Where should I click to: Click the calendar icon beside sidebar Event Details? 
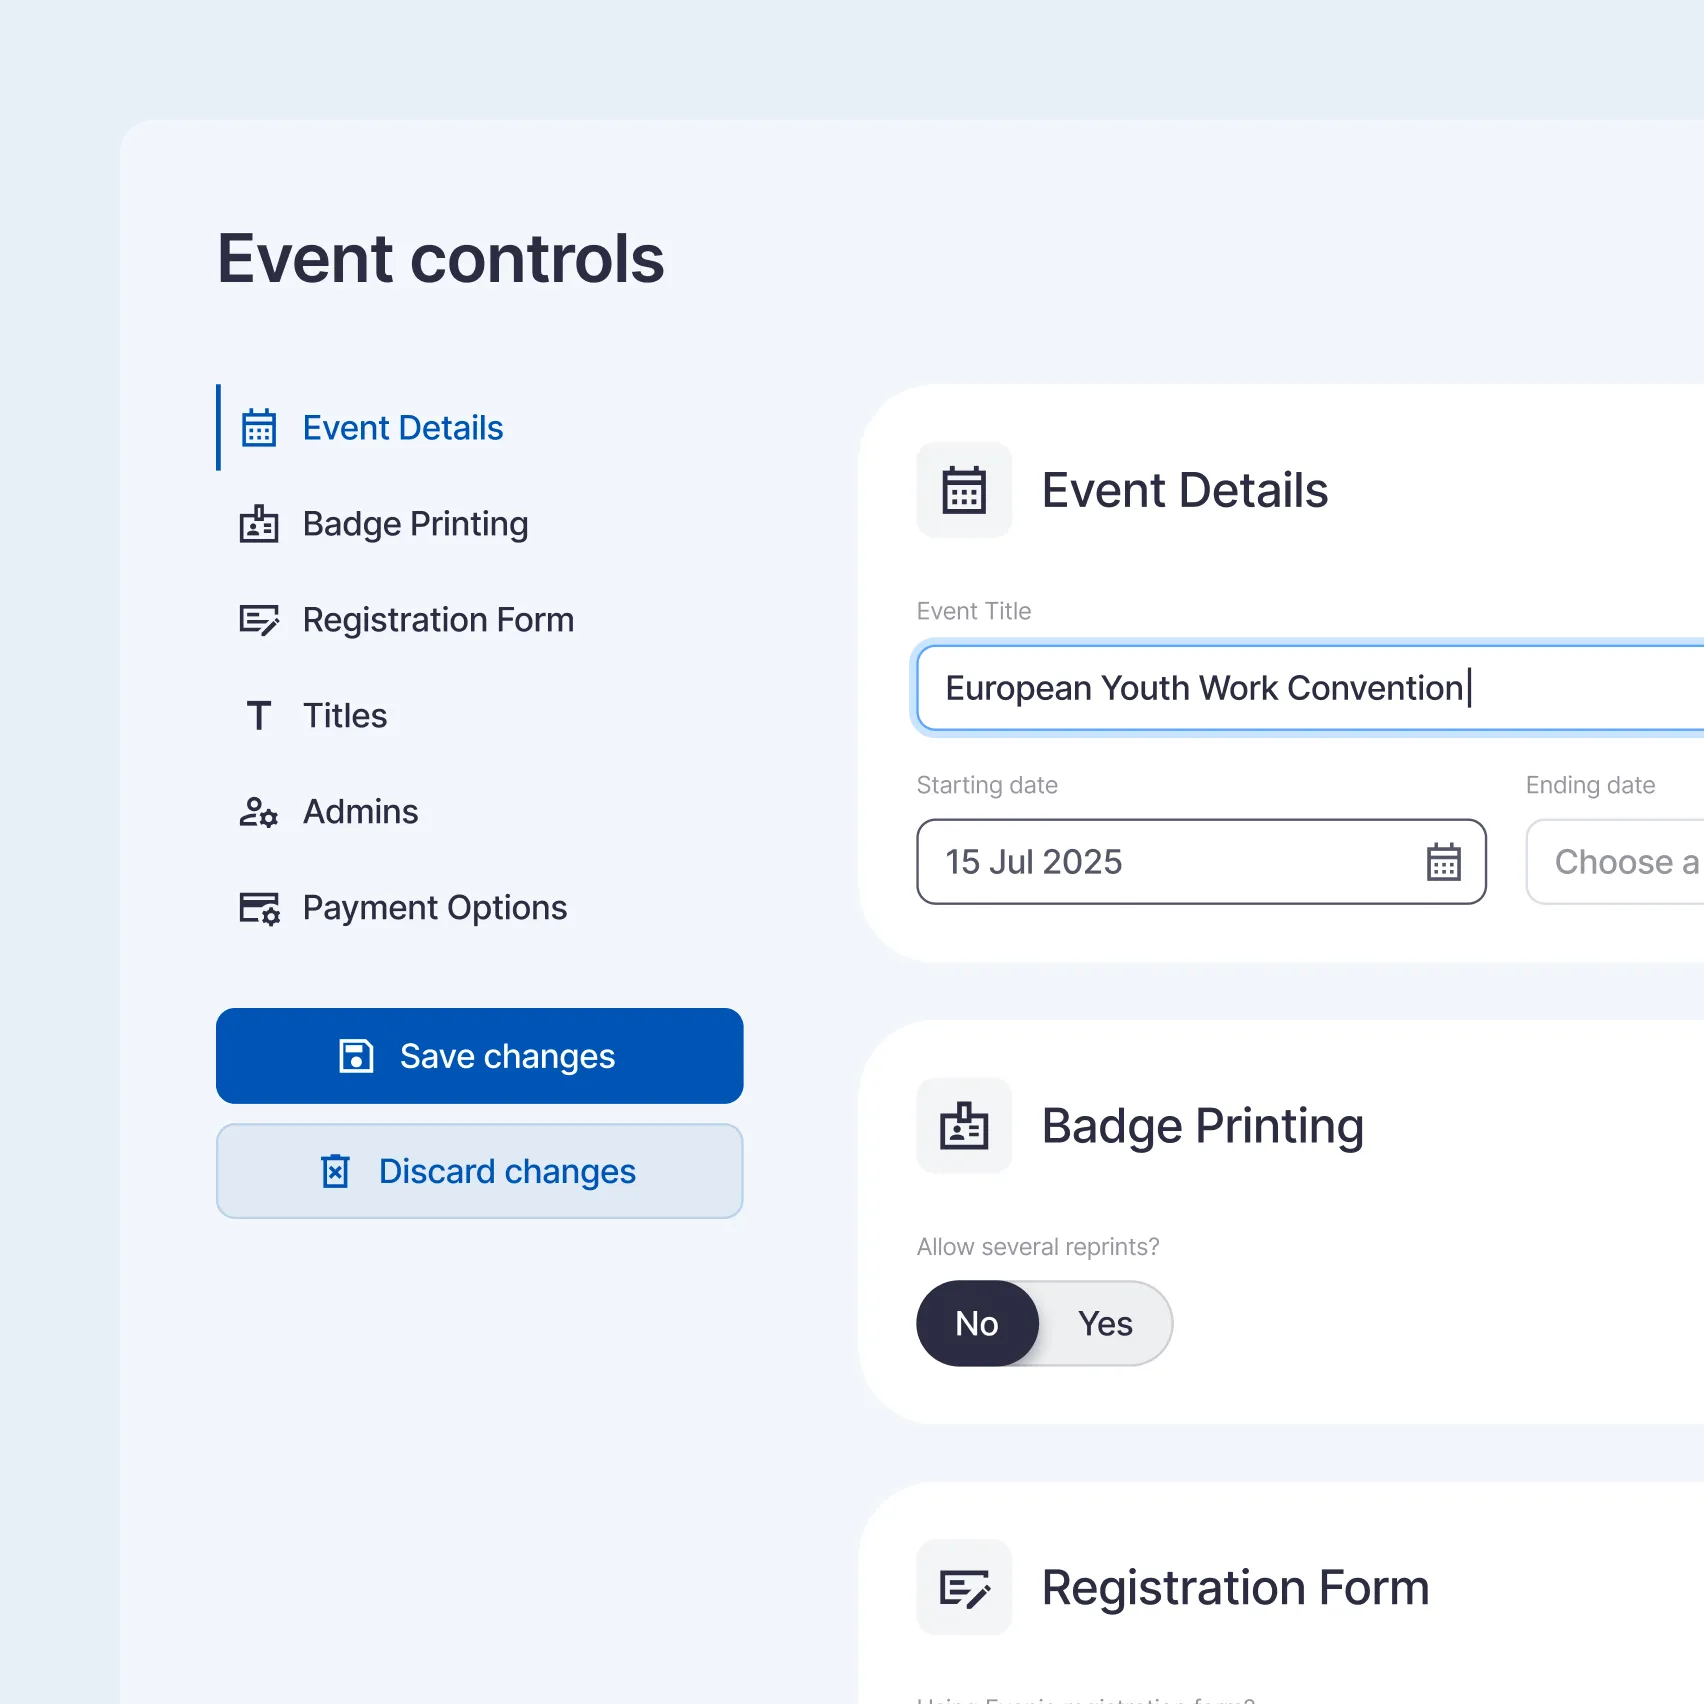[259, 428]
